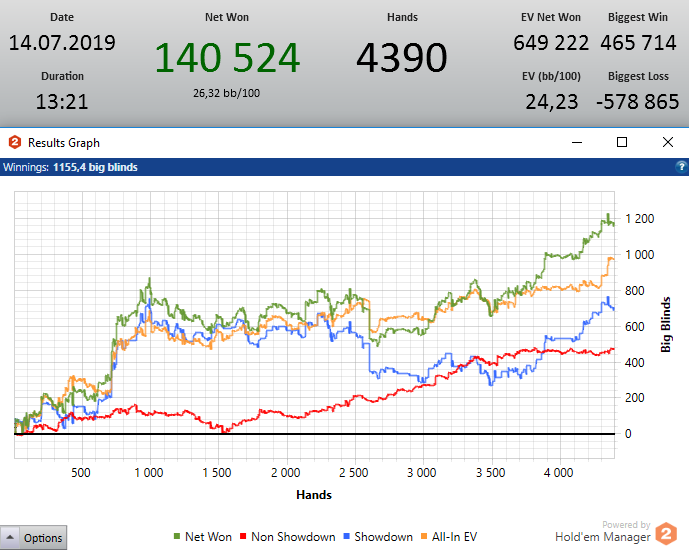Click the green Net Won legend swatch
The height and width of the screenshot is (550, 689).
click(x=177, y=536)
